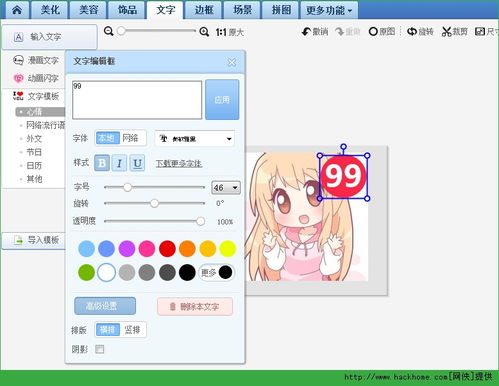The width and height of the screenshot is (499, 386).
Task: Open 更多 more colors picker
Action: [216, 273]
